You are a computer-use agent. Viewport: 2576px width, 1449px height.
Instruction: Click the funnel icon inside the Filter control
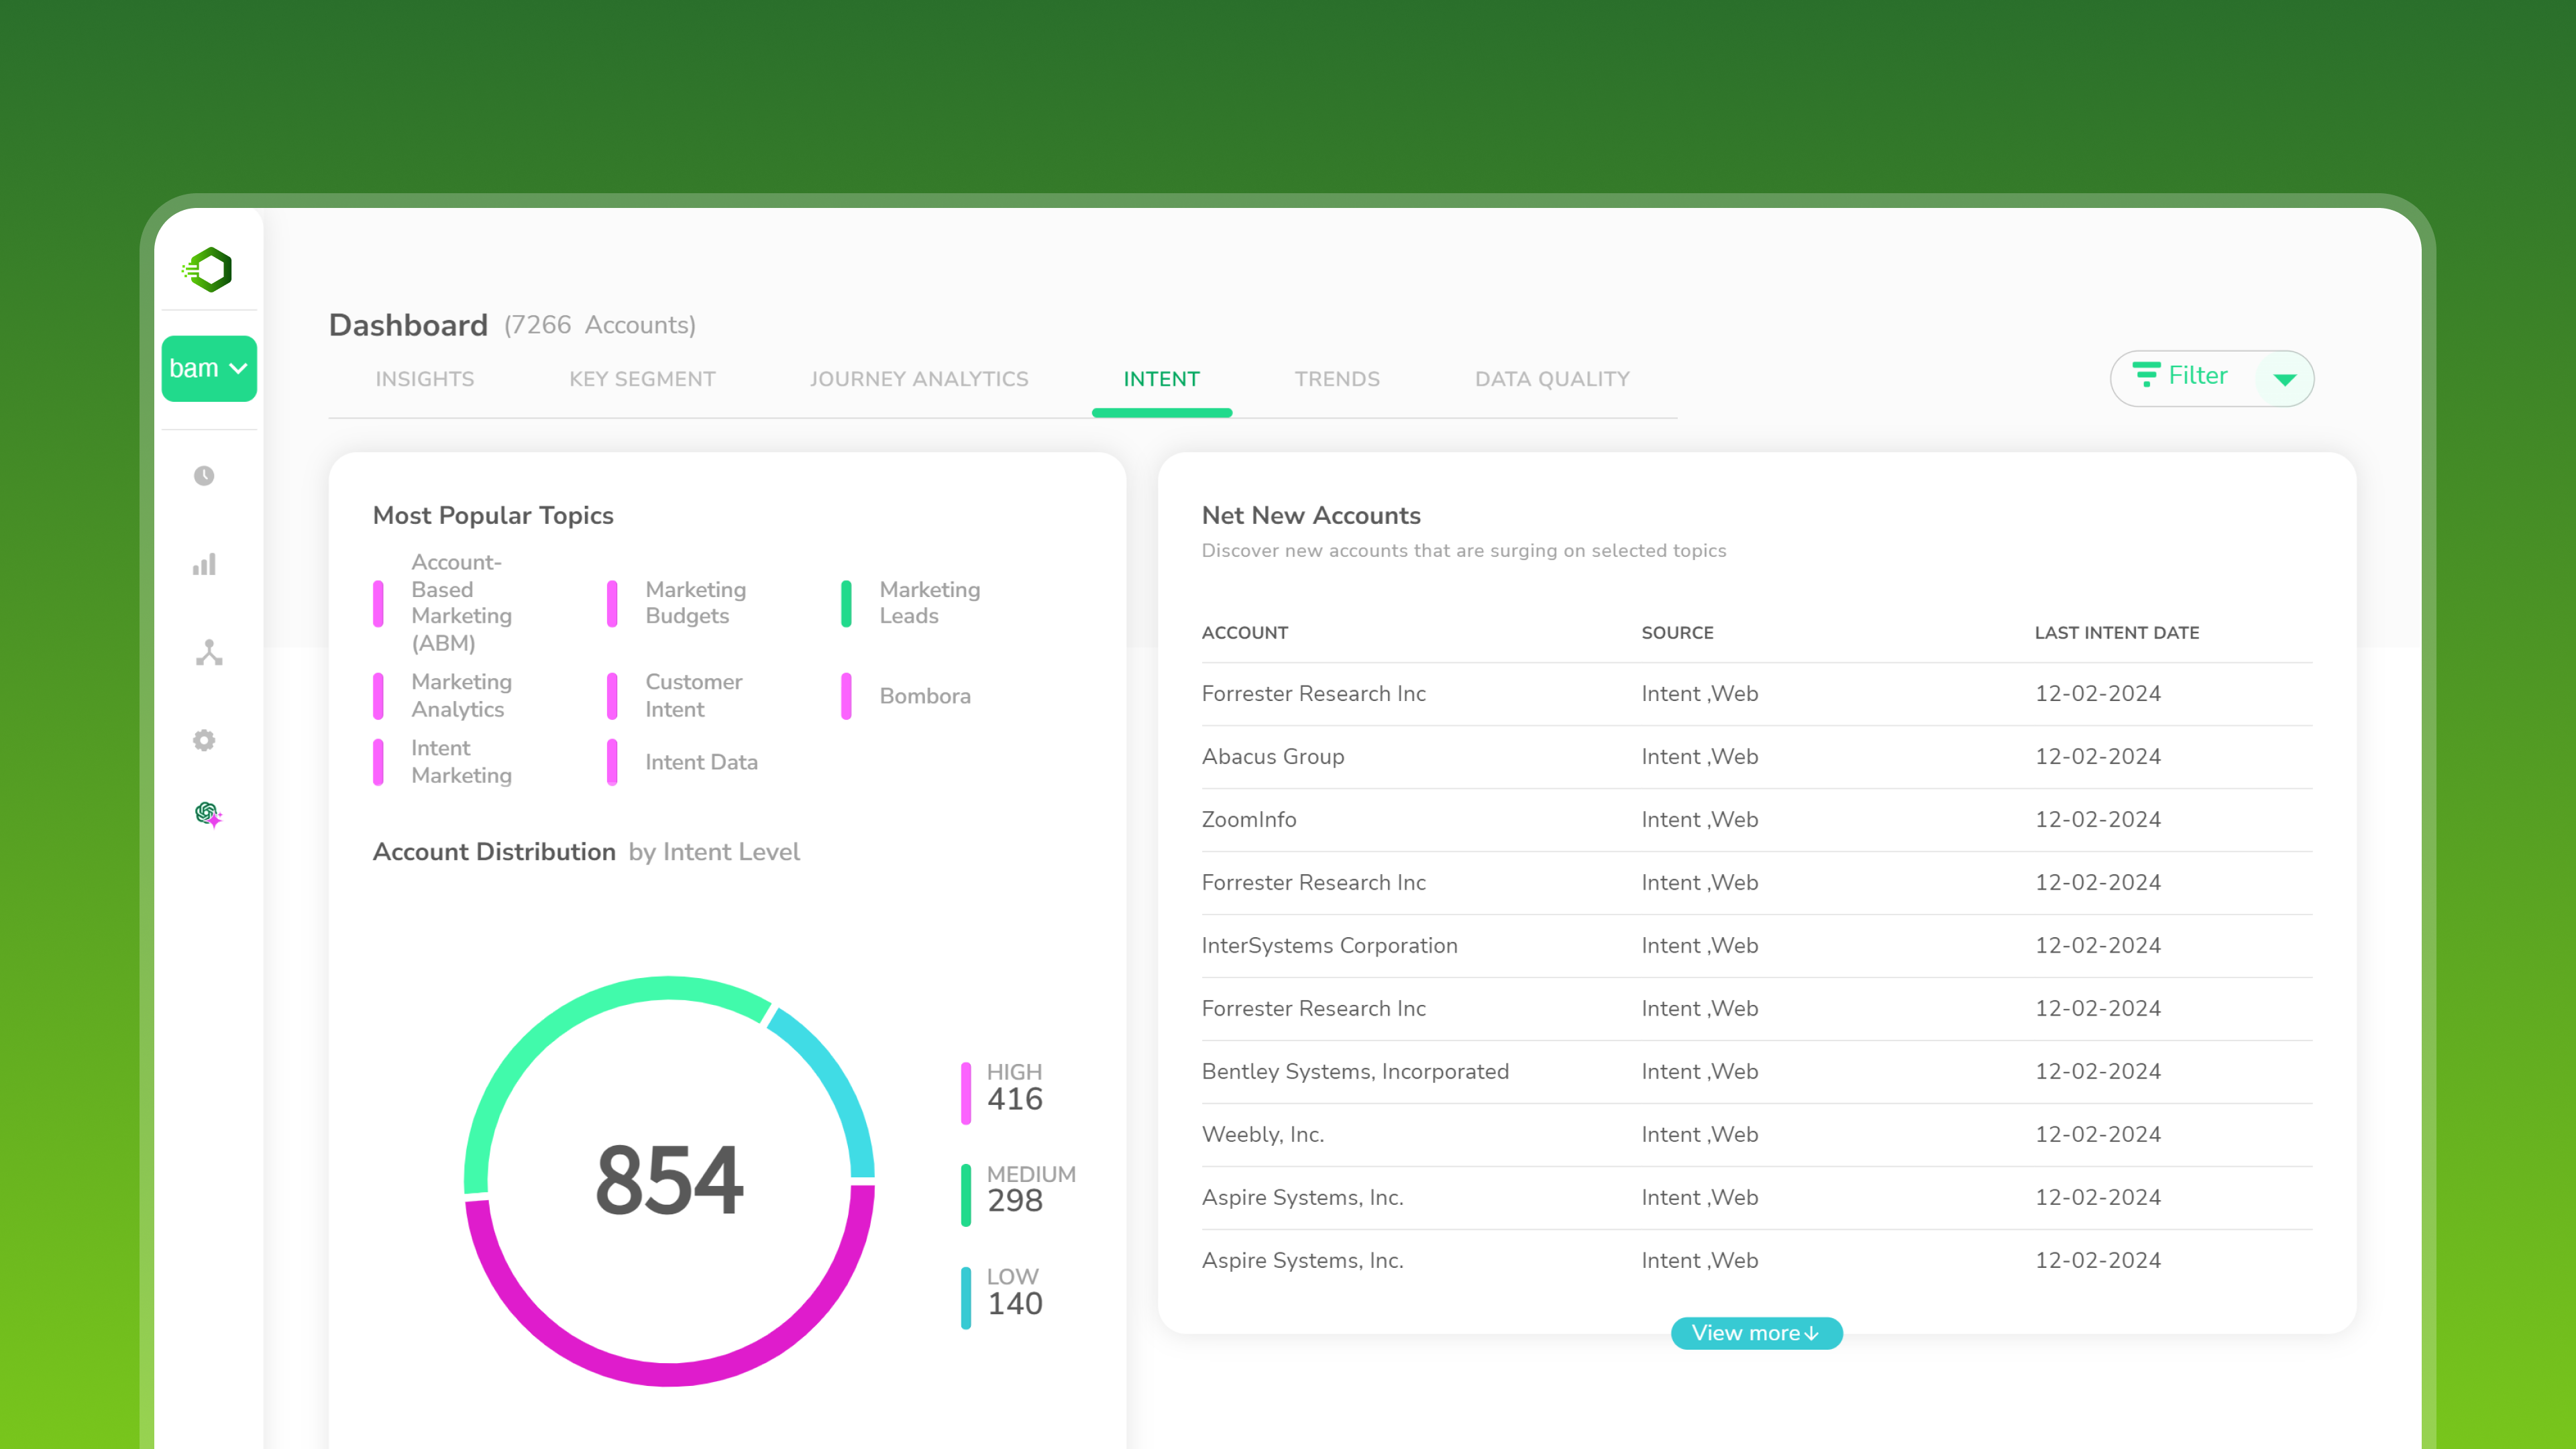(x=2147, y=377)
